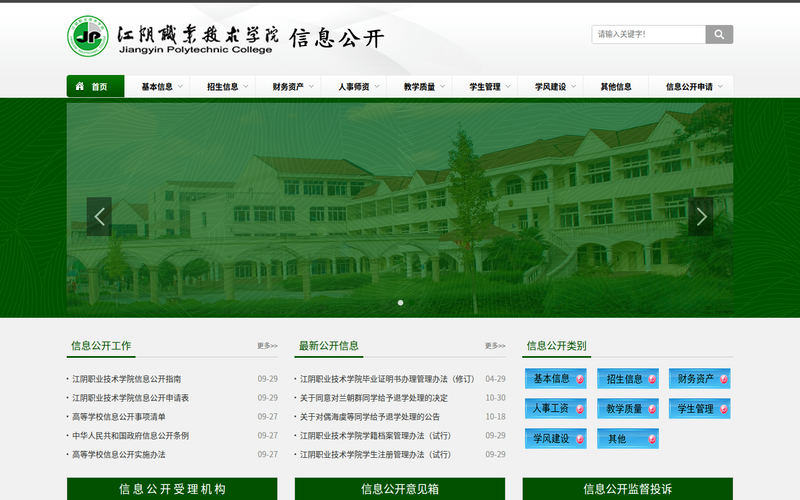Screen dimensions: 800x500
Task: Click 更多 link for 信息公开工作
Action: (x=267, y=346)
